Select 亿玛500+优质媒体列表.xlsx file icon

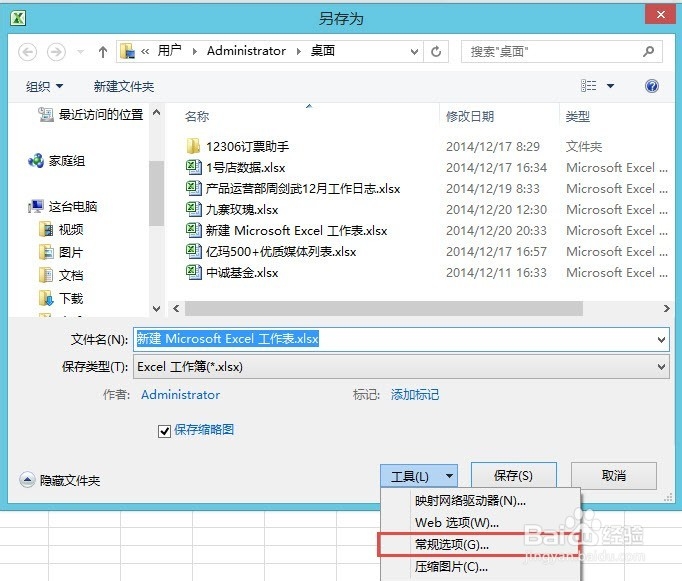coord(193,251)
